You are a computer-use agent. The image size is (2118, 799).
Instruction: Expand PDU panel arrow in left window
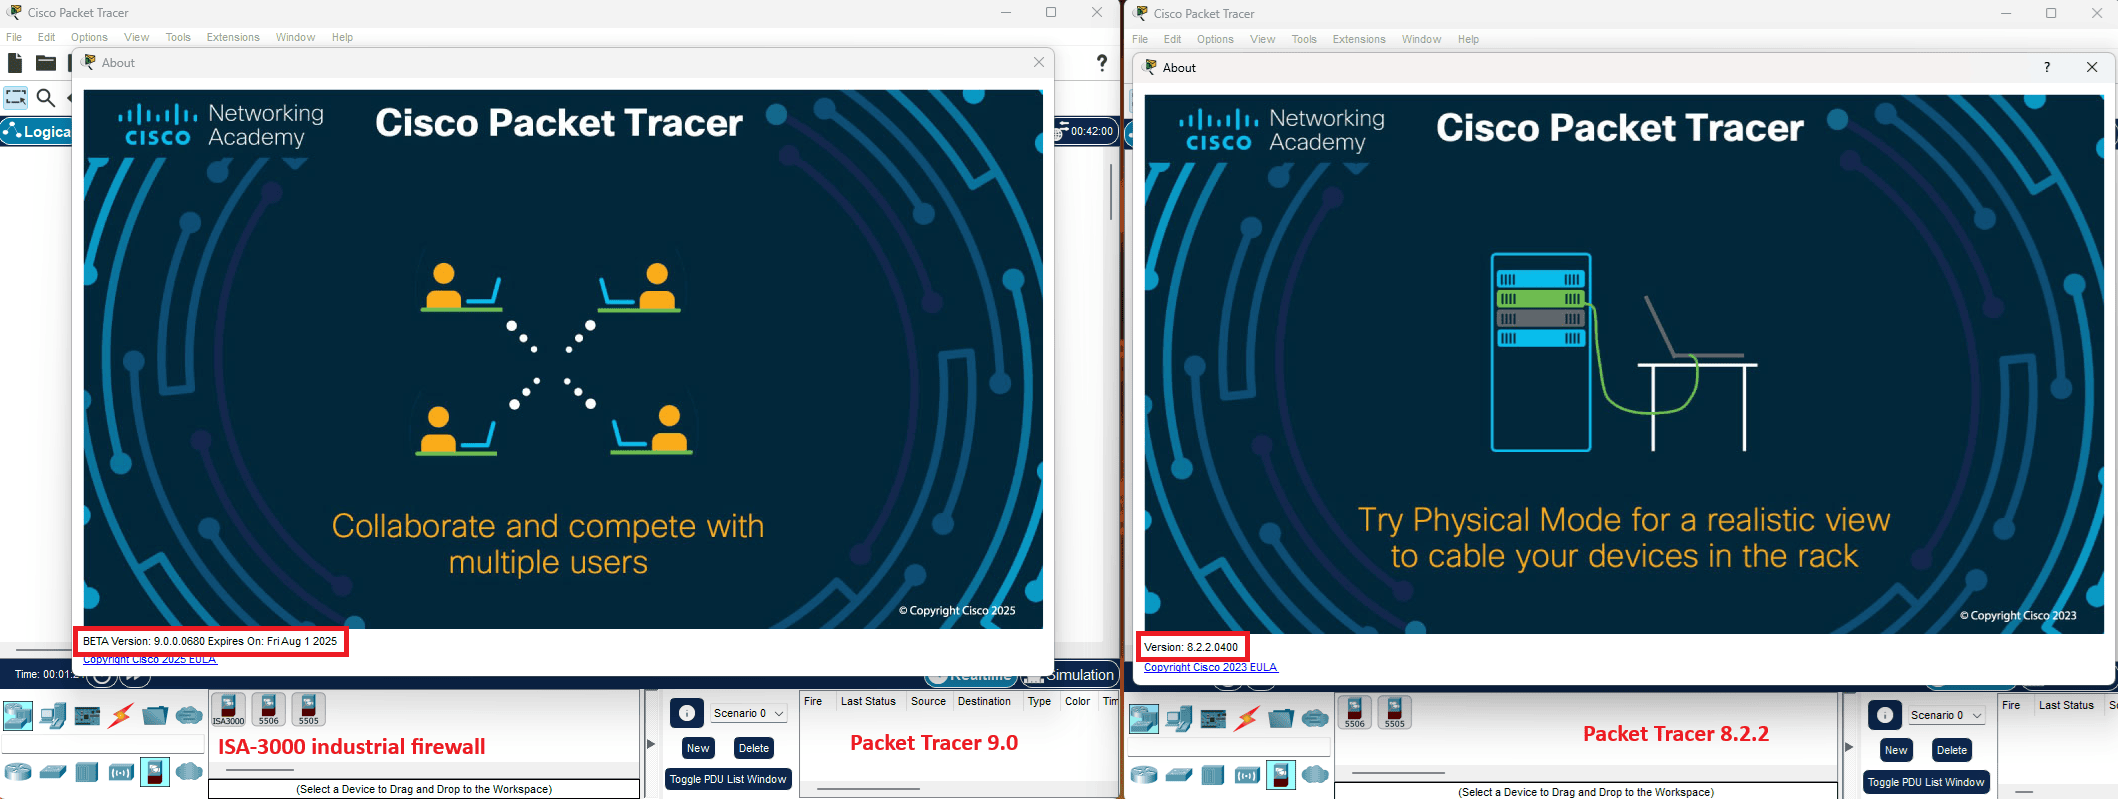pyautogui.click(x=651, y=744)
